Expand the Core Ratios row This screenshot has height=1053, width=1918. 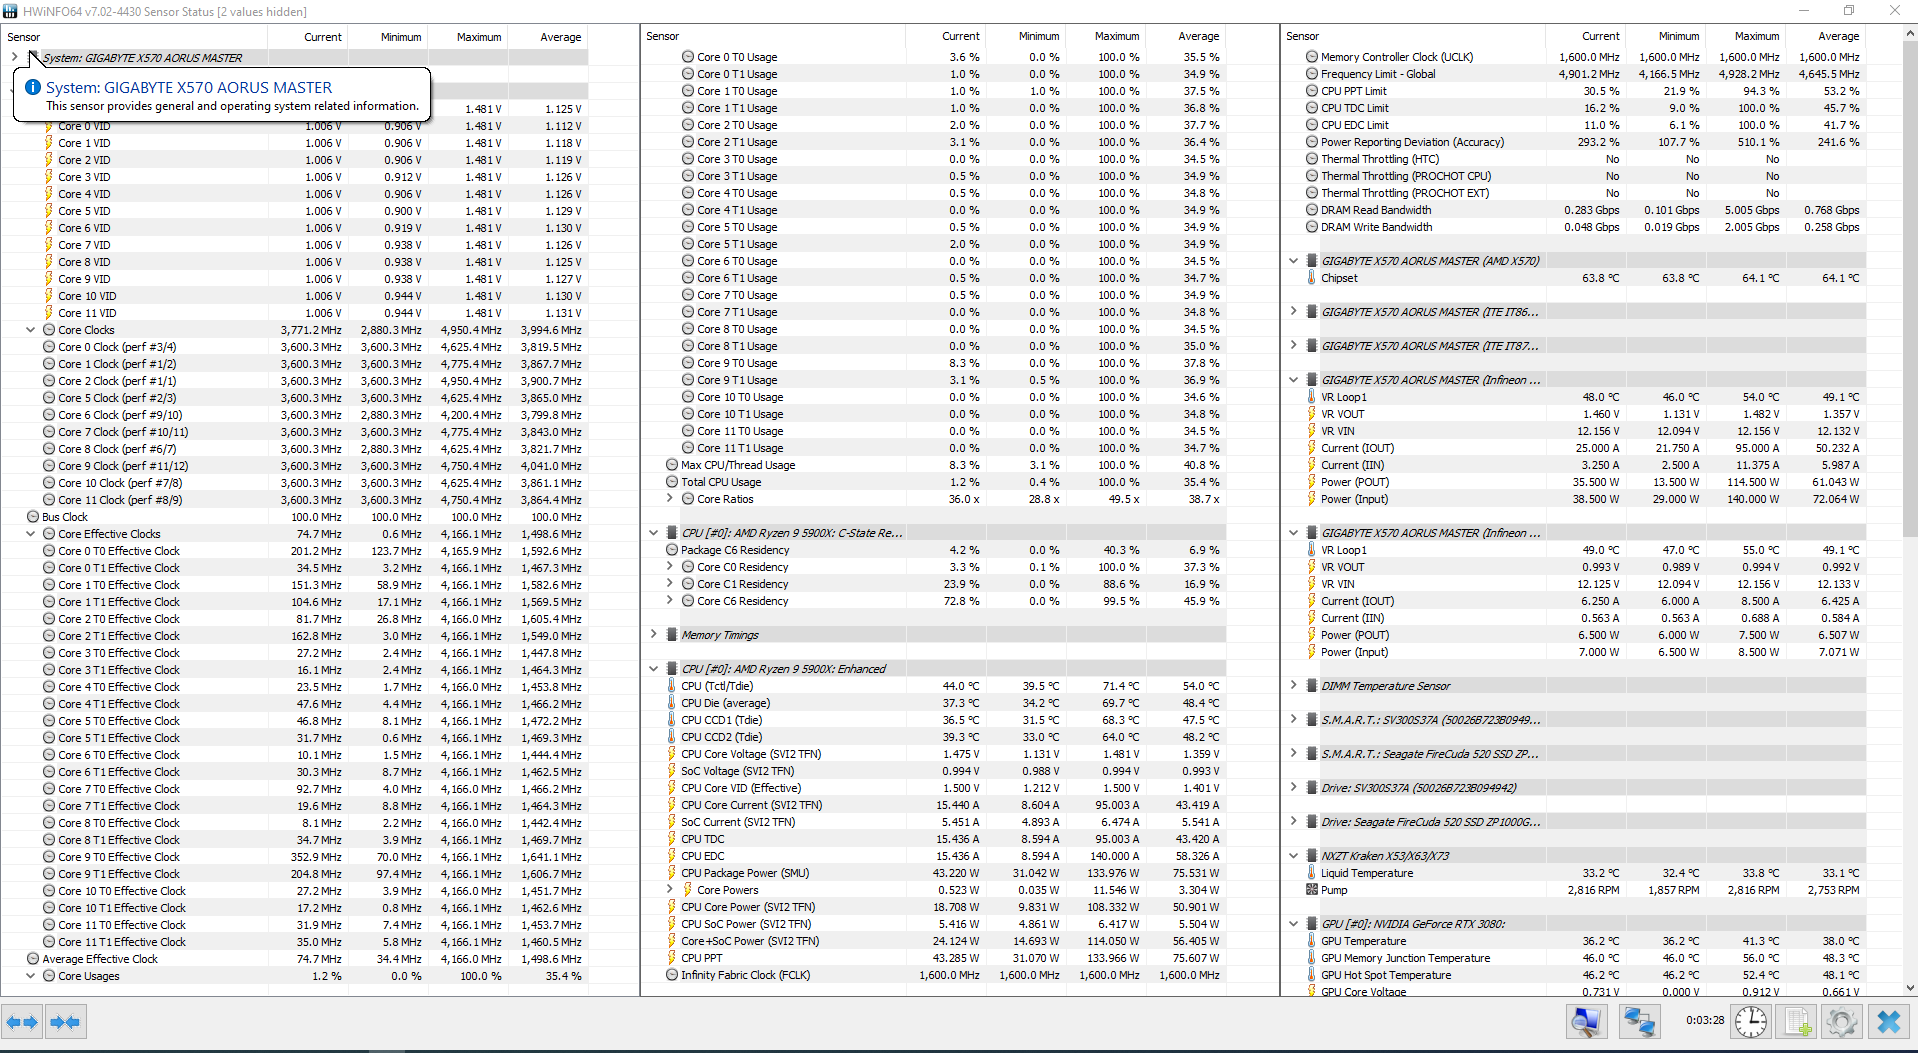pos(670,499)
